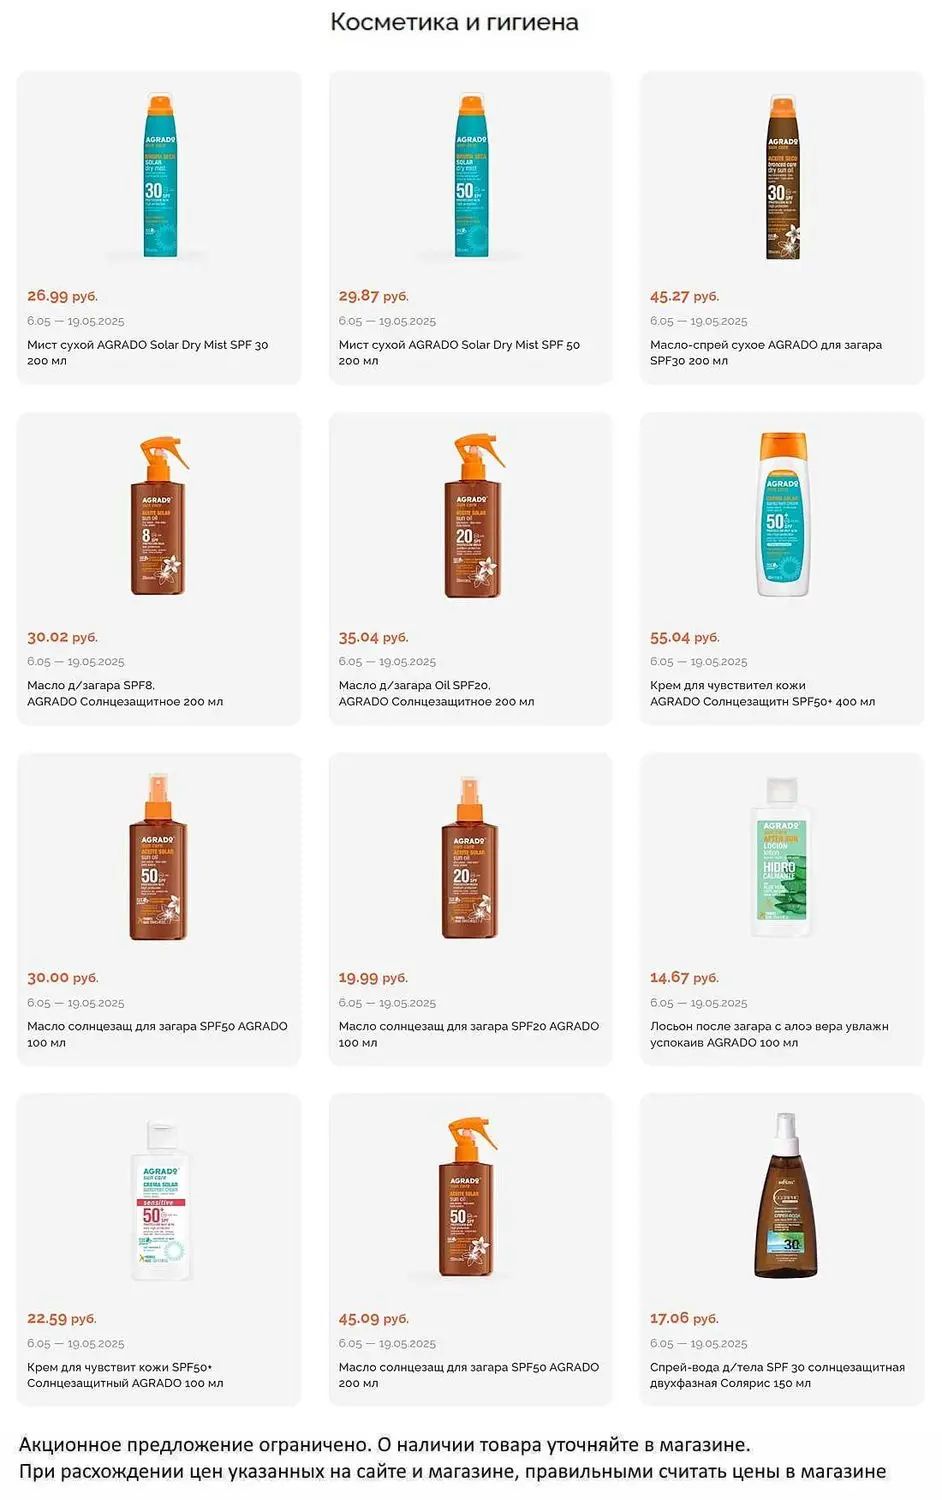Image resolution: width=942 pixels, height=1500 pixels.
Task: Open the AGRADO Solar Dry Mist SPF 30 image
Action: [159, 176]
